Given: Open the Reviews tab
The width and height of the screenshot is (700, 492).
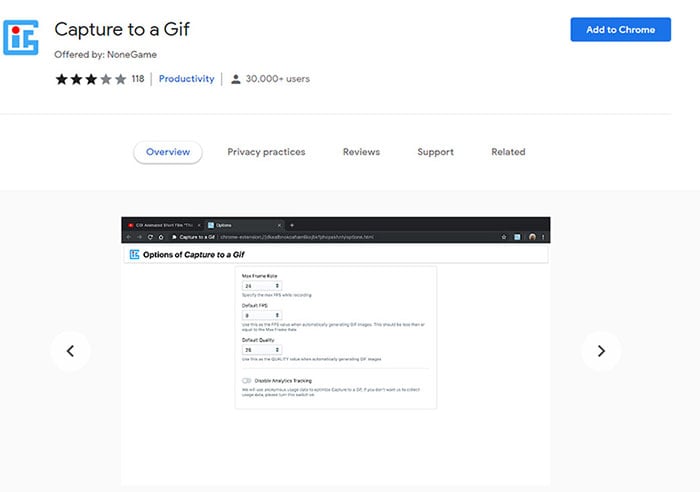Looking at the screenshot, I should [x=361, y=152].
